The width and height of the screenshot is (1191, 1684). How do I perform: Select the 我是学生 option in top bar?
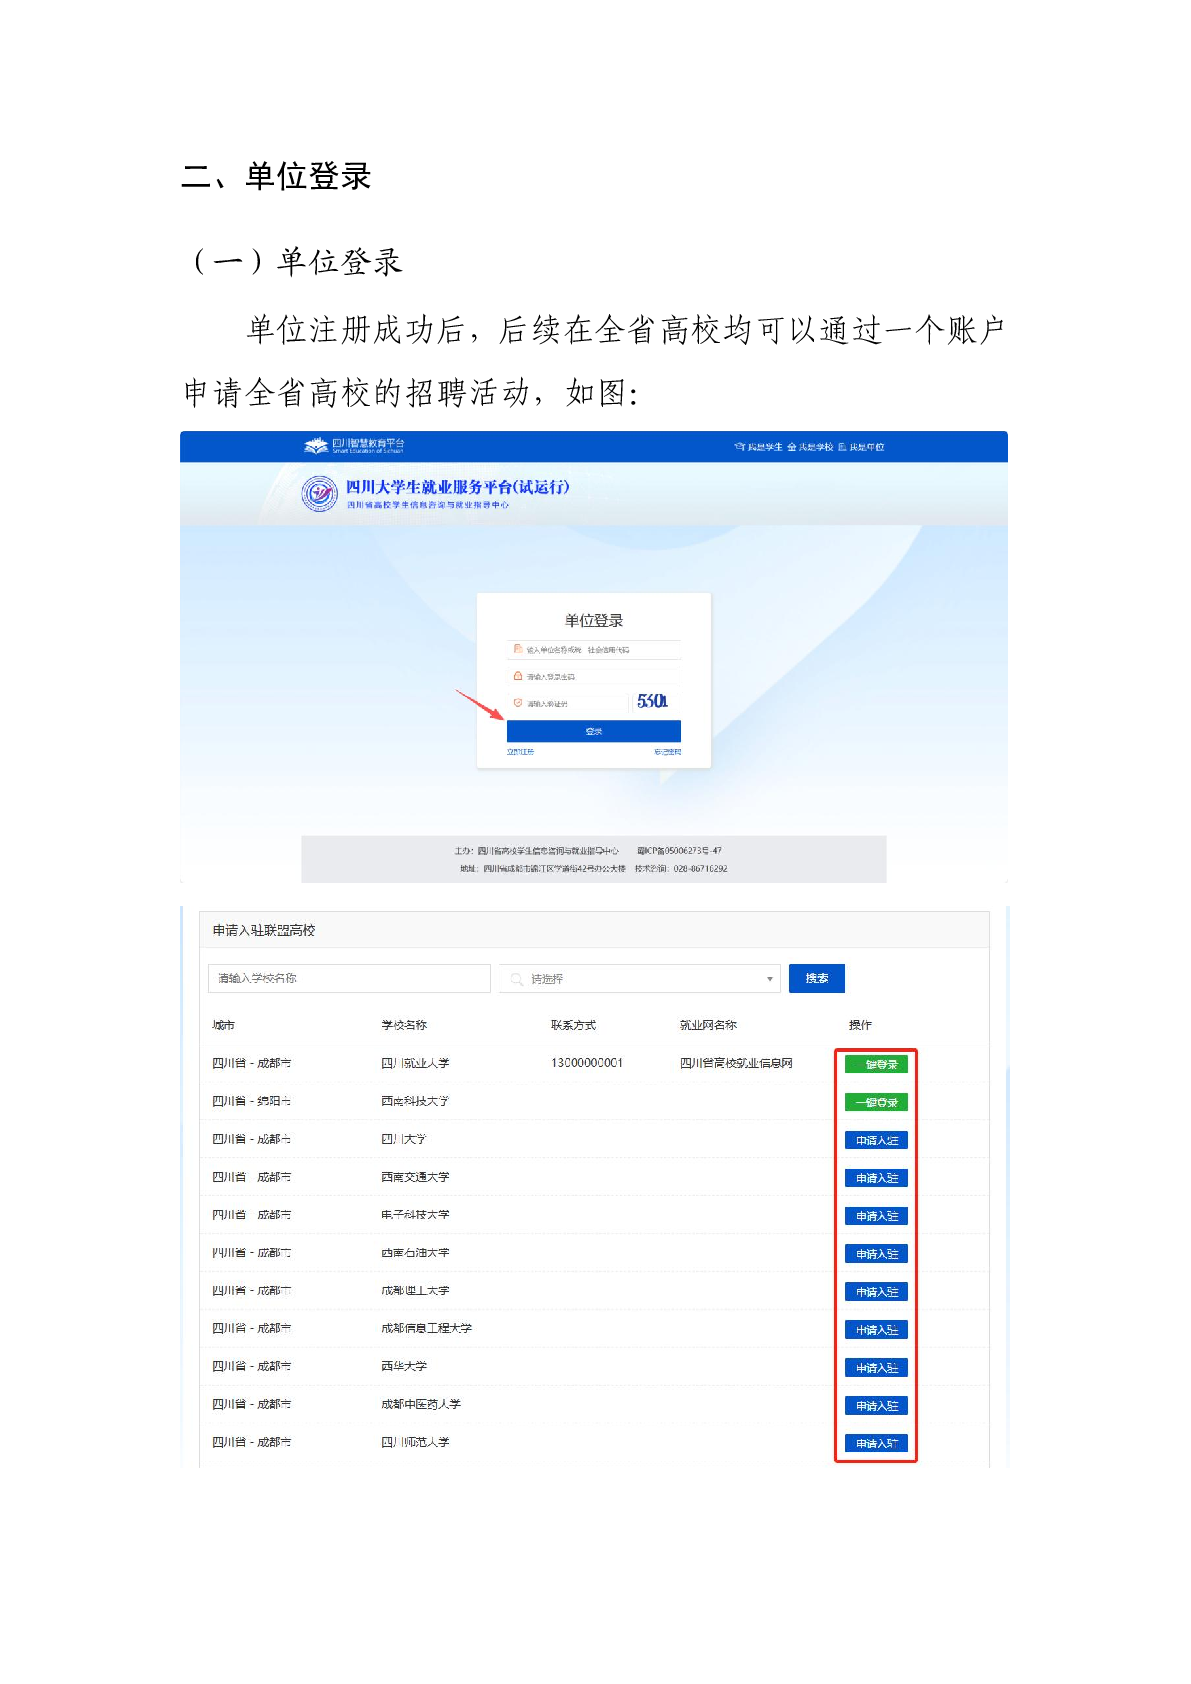pos(759,447)
